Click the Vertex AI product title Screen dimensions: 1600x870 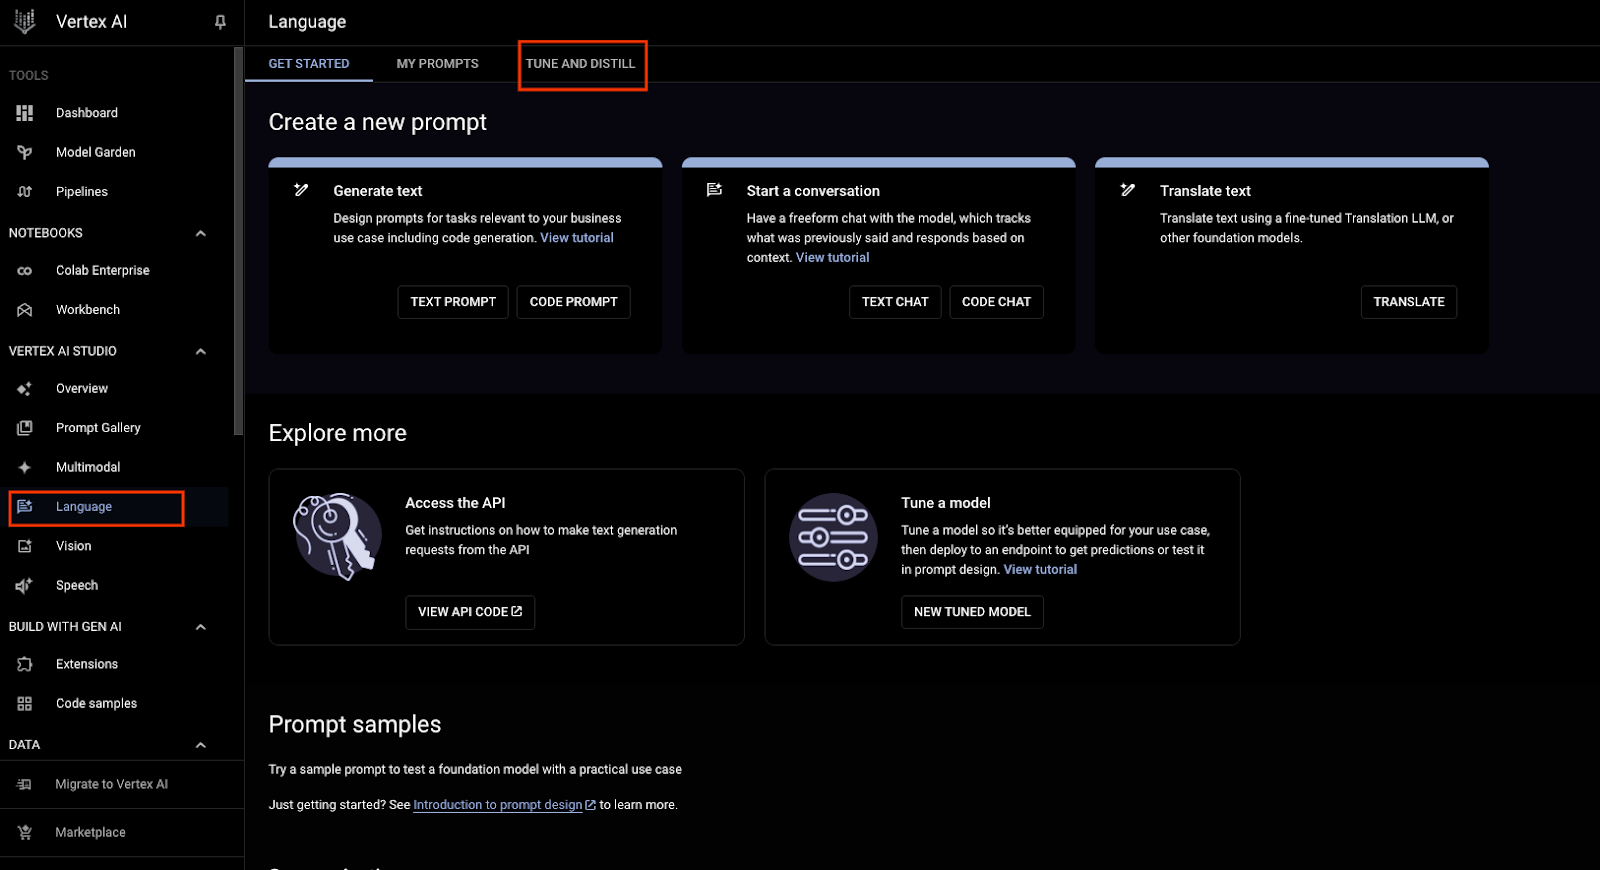tap(92, 22)
